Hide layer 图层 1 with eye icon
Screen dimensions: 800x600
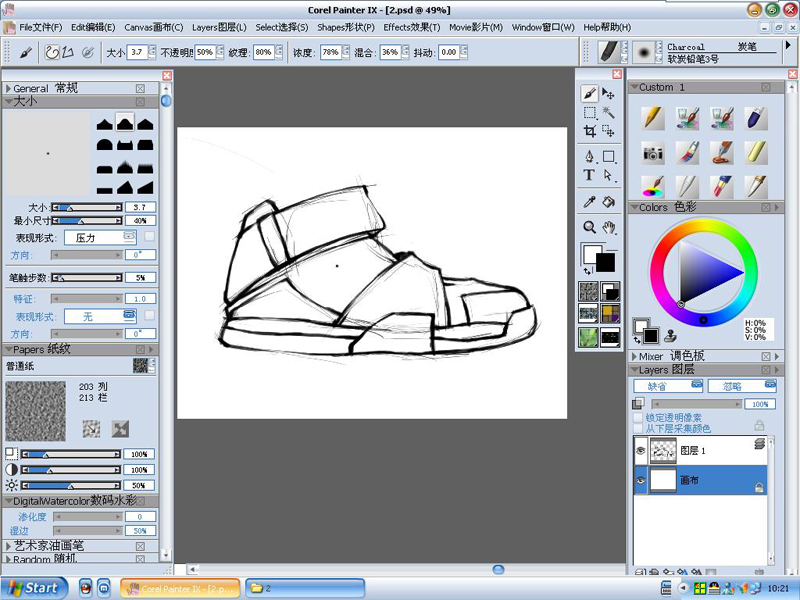(640, 451)
